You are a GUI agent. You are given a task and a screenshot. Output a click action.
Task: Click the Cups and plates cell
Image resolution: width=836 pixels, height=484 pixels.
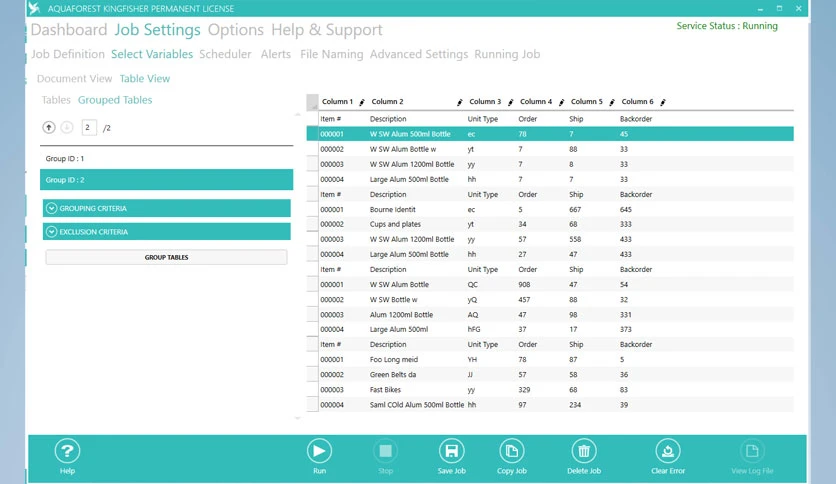coord(395,224)
